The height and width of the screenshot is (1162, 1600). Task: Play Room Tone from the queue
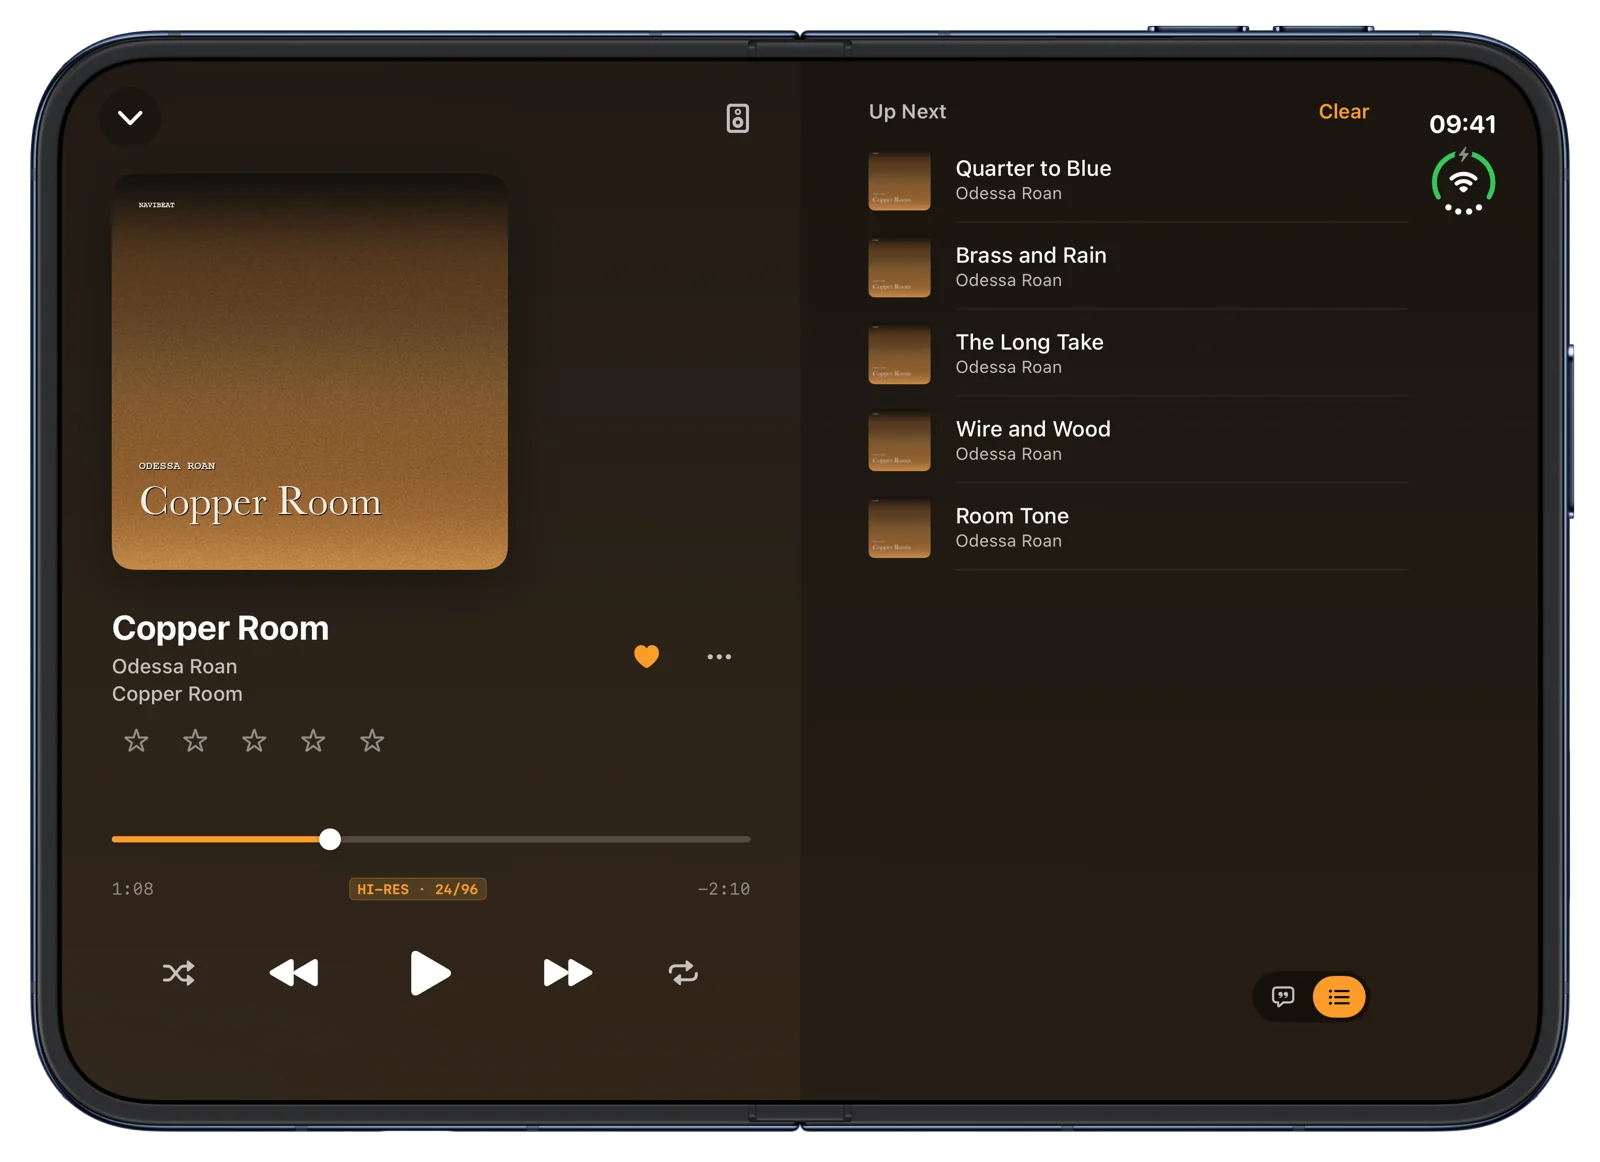(1138, 528)
